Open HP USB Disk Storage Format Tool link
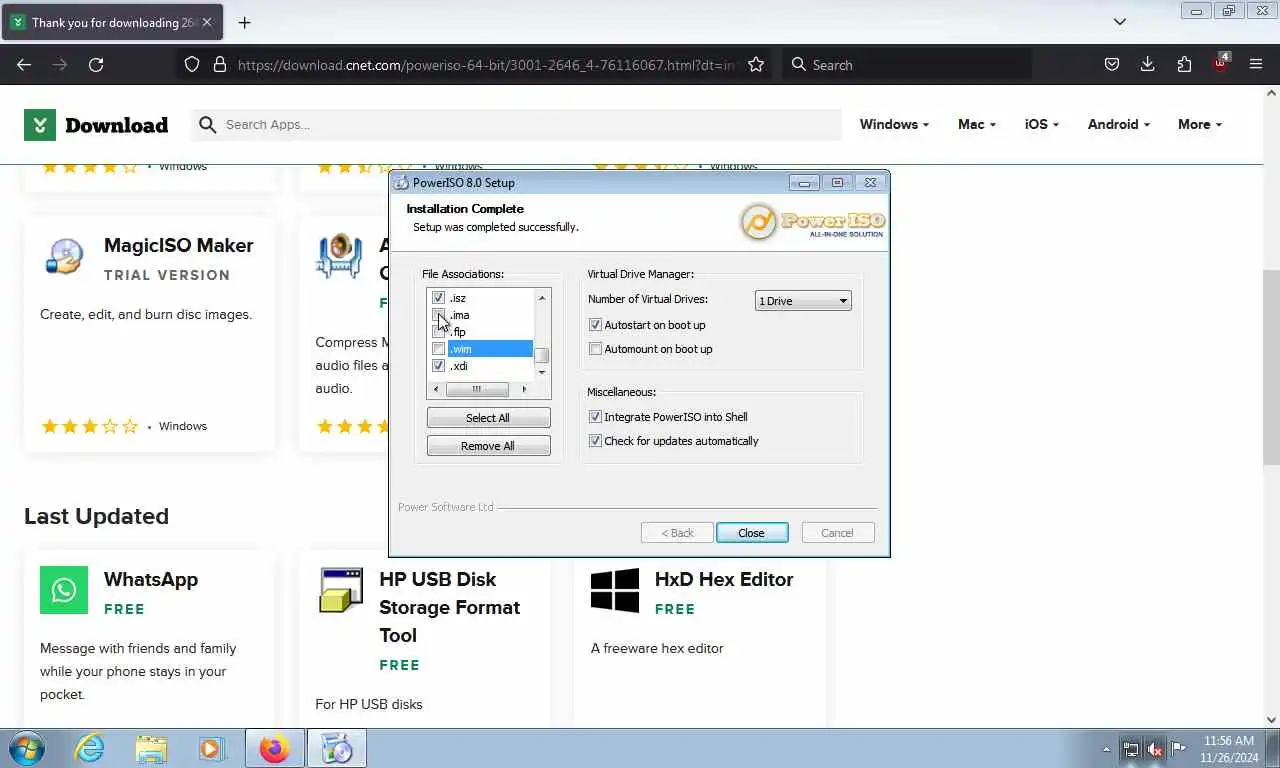Viewport: 1280px width, 768px height. tap(450, 607)
